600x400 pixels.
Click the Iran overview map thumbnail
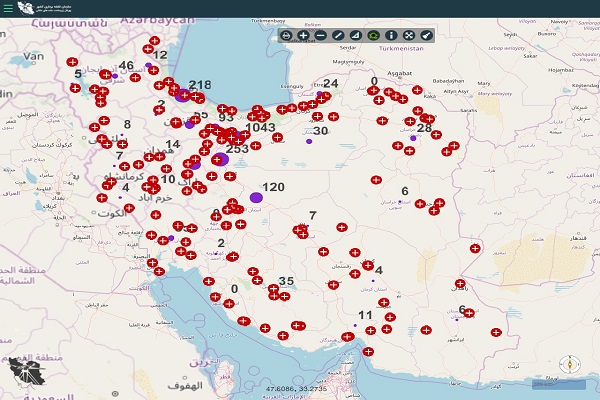coord(30,373)
